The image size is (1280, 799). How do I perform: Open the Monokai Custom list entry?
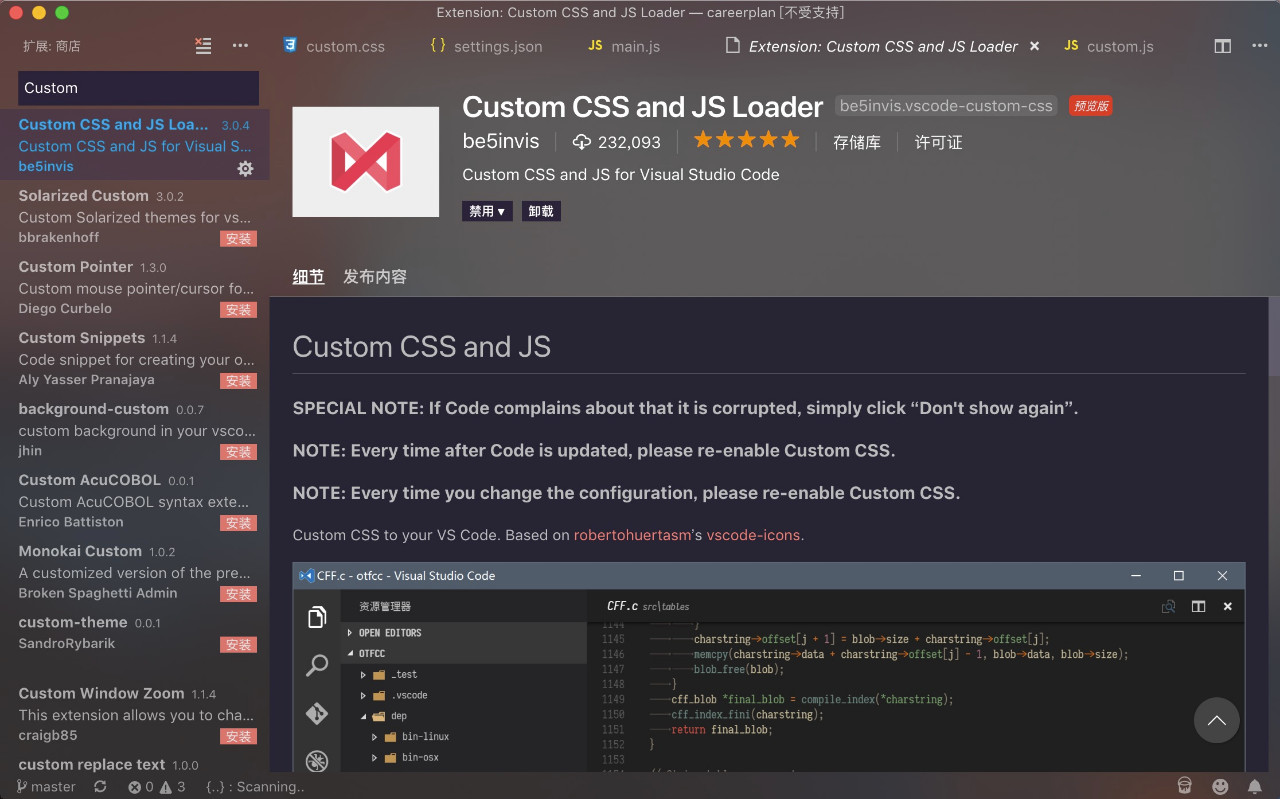(x=134, y=571)
